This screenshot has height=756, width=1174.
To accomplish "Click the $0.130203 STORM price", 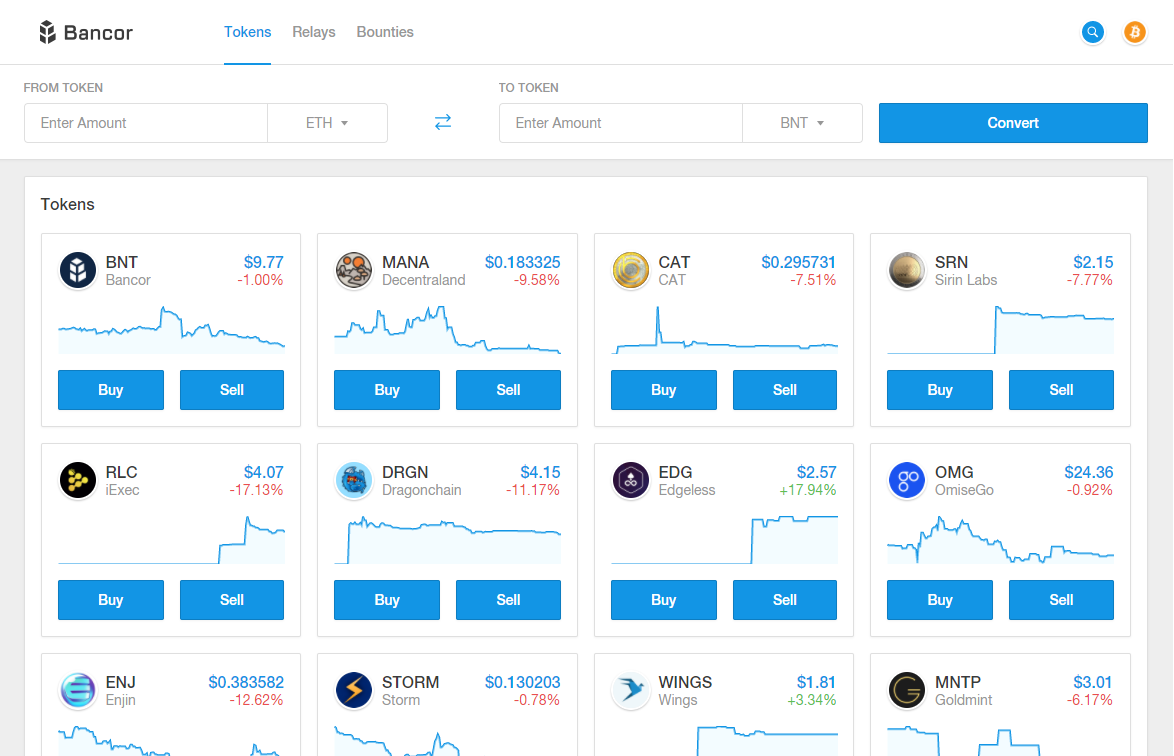I will (523, 683).
